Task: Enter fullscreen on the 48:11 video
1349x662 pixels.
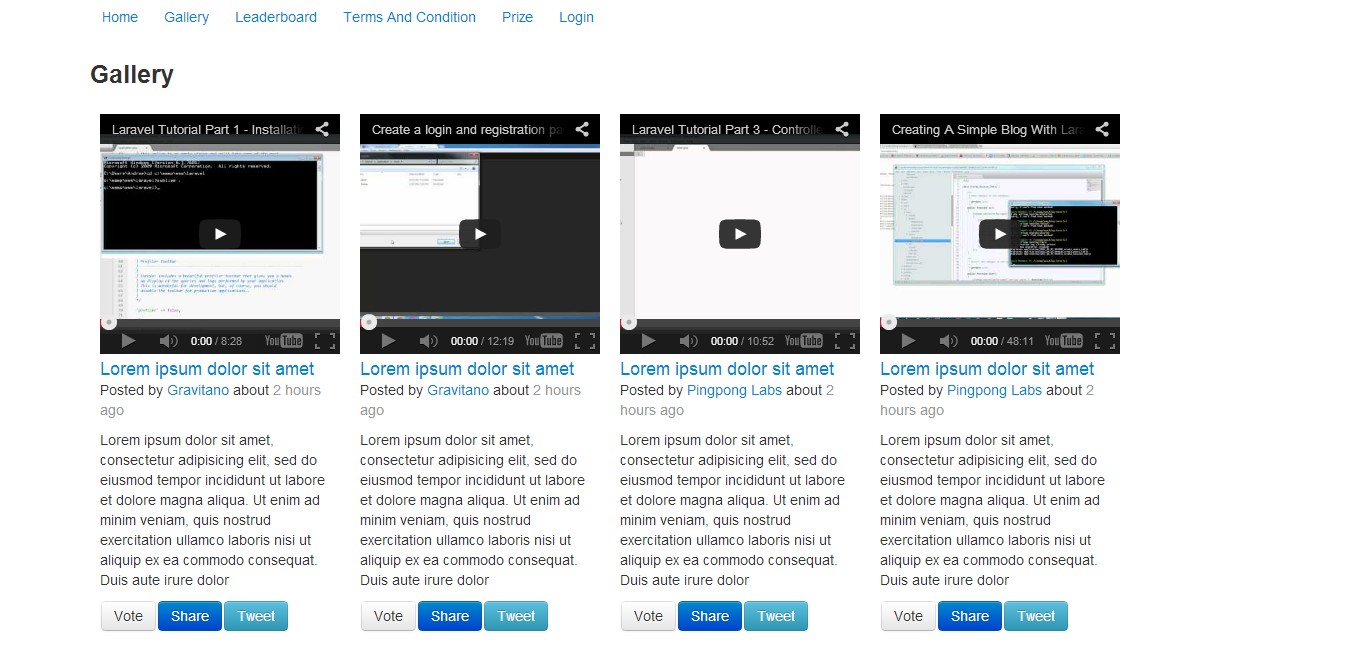Action: (x=1105, y=341)
